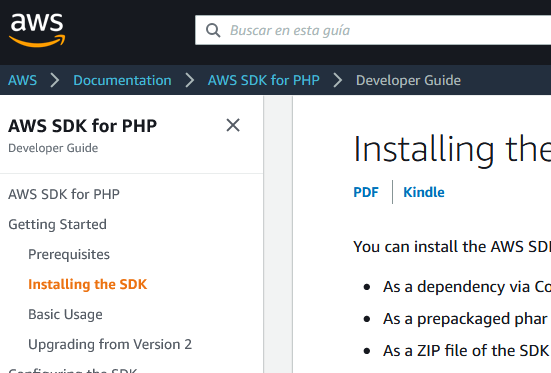Viewport: 551px width, 373px height.
Task: Close the sidebar navigation panel
Action: 233,125
